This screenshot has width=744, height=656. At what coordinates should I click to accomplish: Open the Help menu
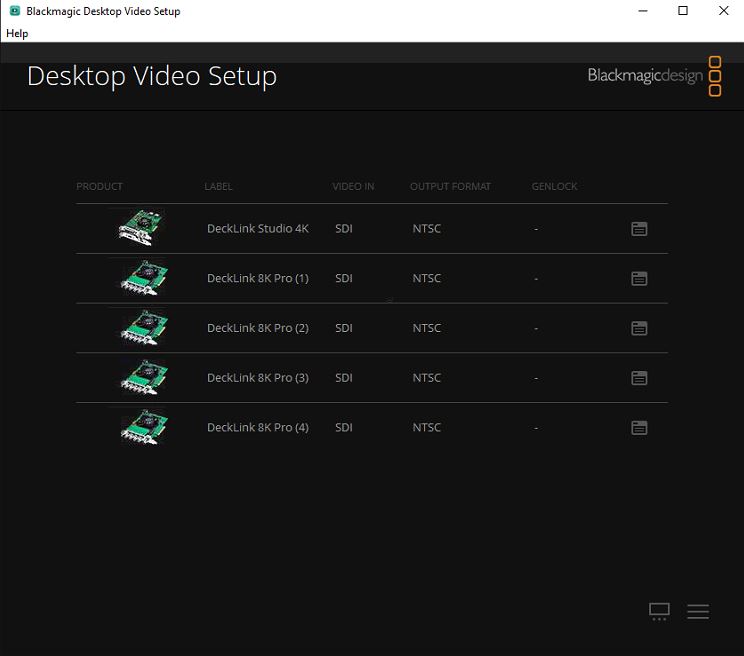17,34
